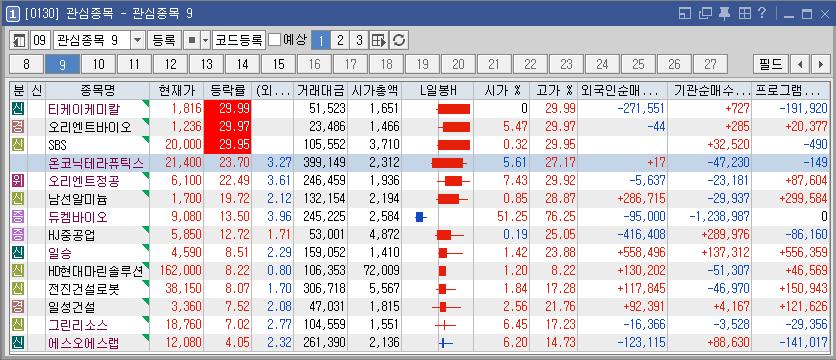The height and width of the screenshot is (360, 836).
Task: Click the 20,000 price cell of SBS
Action: (x=176, y=145)
